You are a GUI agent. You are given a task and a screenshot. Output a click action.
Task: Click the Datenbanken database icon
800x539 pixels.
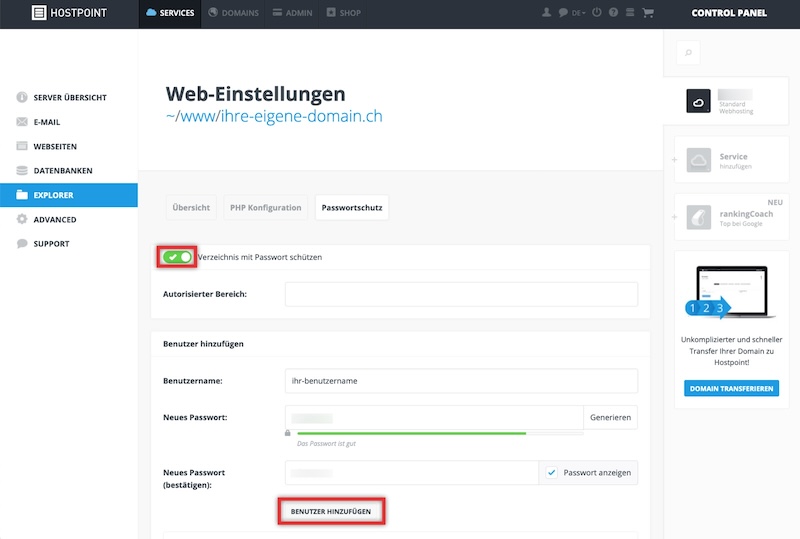(21, 170)
